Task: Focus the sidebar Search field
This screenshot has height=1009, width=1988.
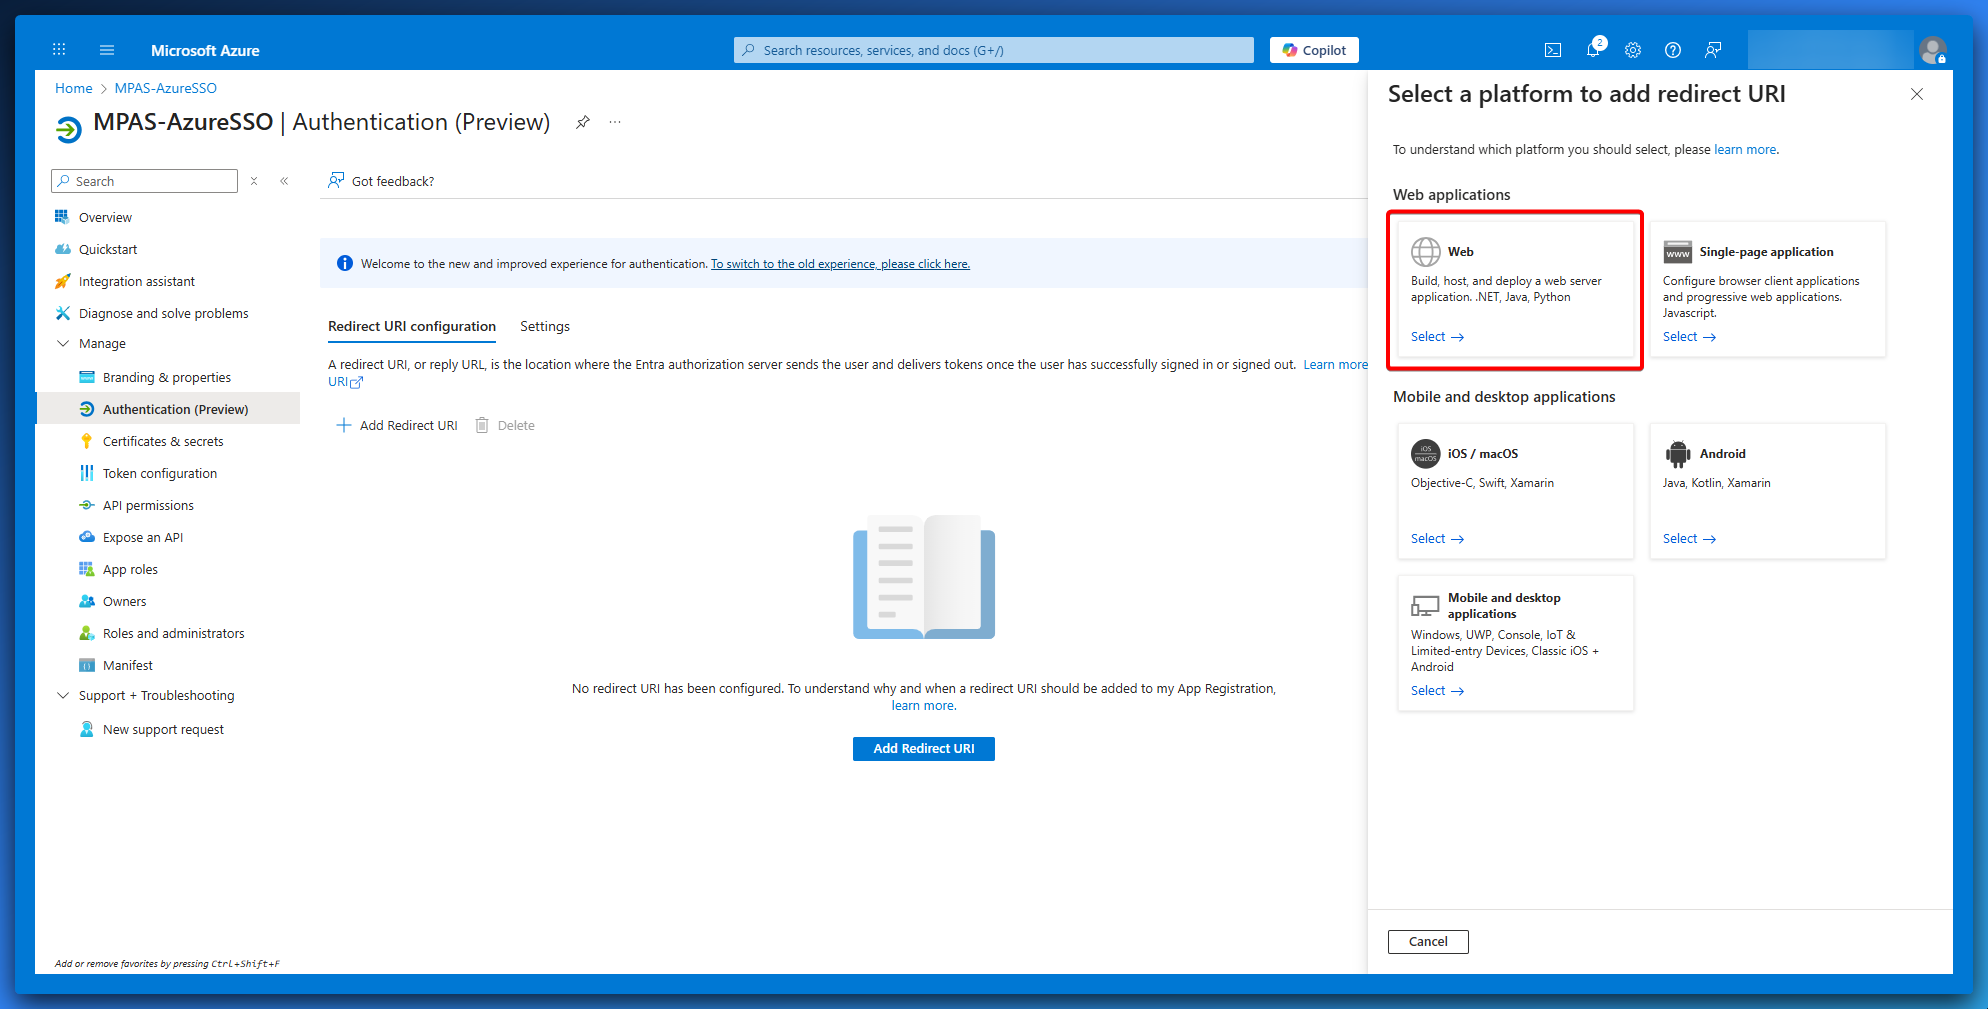Action: (144, 181)
